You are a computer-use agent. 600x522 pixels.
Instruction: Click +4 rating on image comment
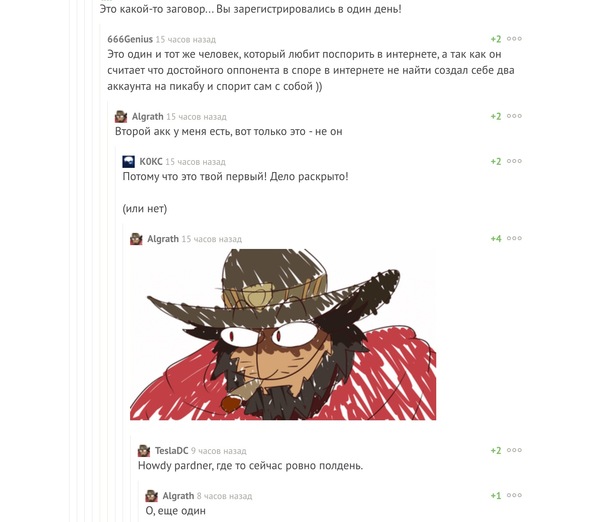[x=496, y=238]
